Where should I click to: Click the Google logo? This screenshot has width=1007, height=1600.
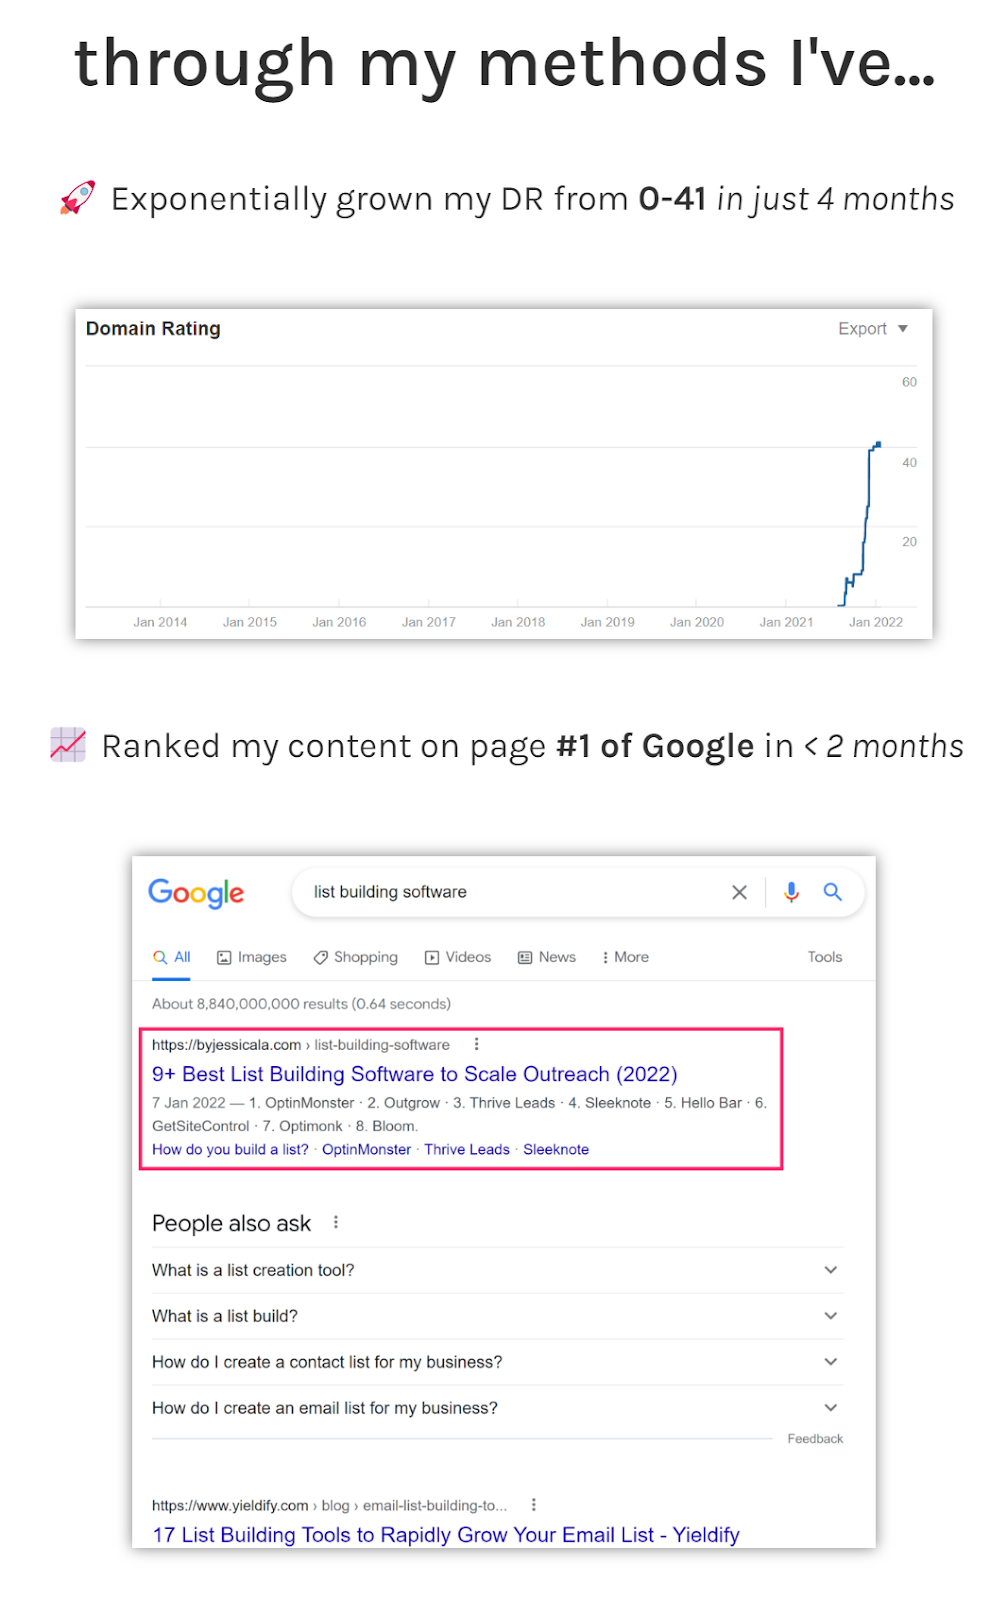pyautogui.click(x=196, y=893)
